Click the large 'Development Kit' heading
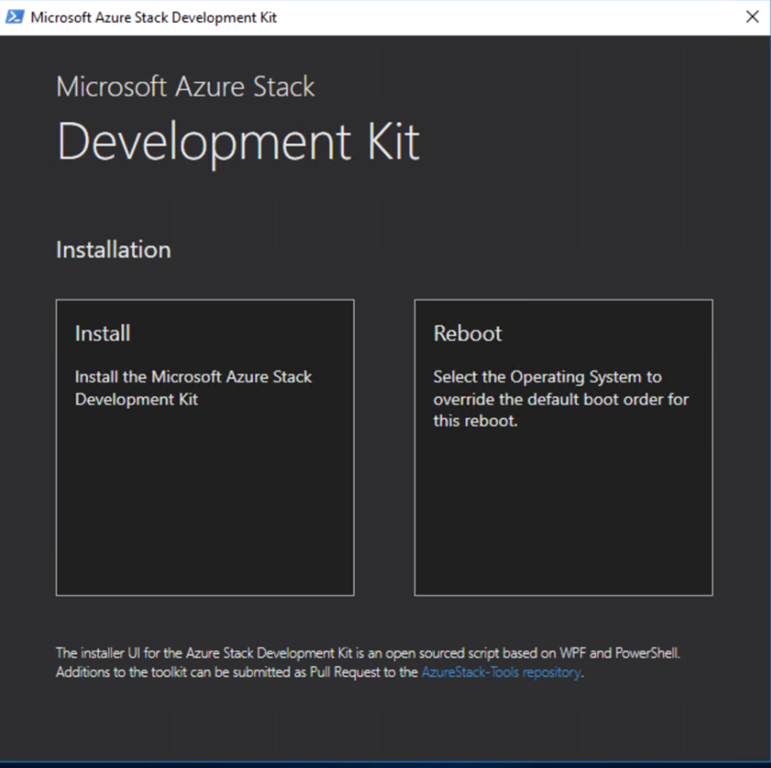Image resolution: width=771 pixels, height=768 pixels. tap(238, 142)
